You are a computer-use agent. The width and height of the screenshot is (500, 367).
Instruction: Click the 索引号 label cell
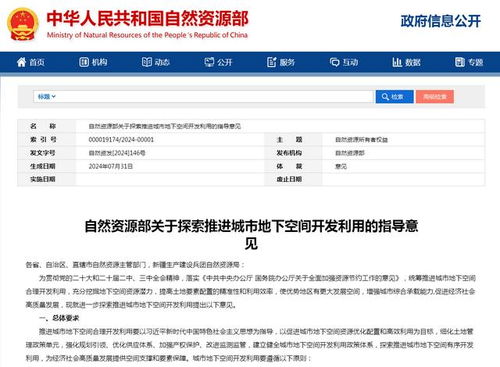click(46, 140)
